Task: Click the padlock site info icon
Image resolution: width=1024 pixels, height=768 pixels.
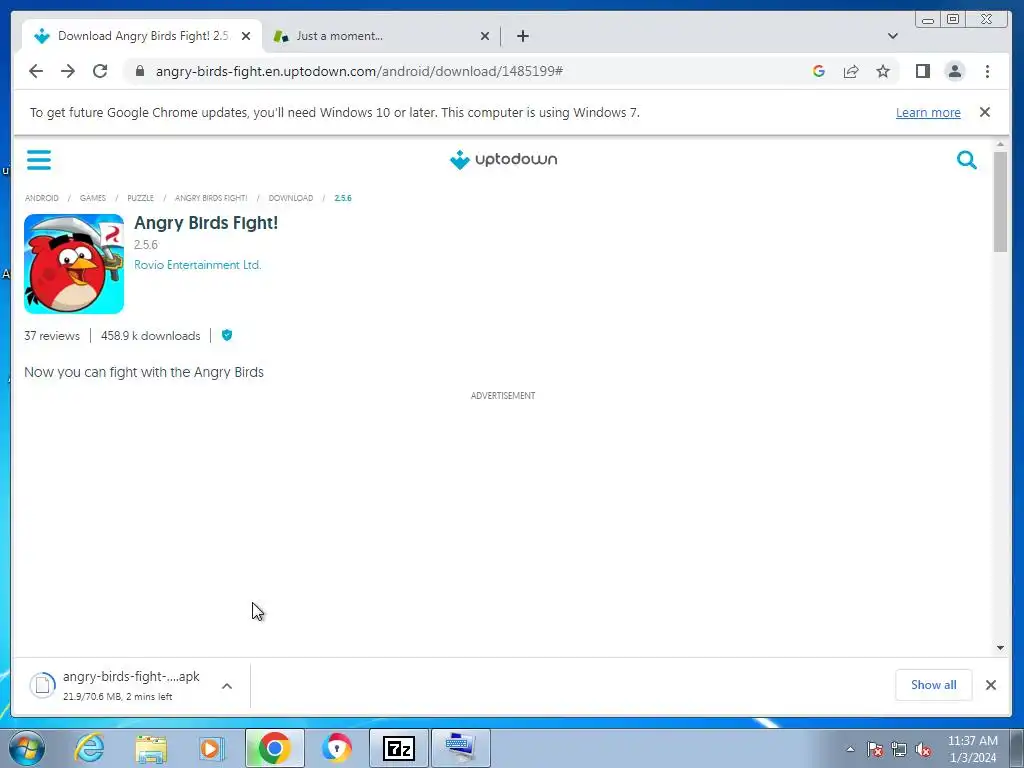Action: pos(139,71)
